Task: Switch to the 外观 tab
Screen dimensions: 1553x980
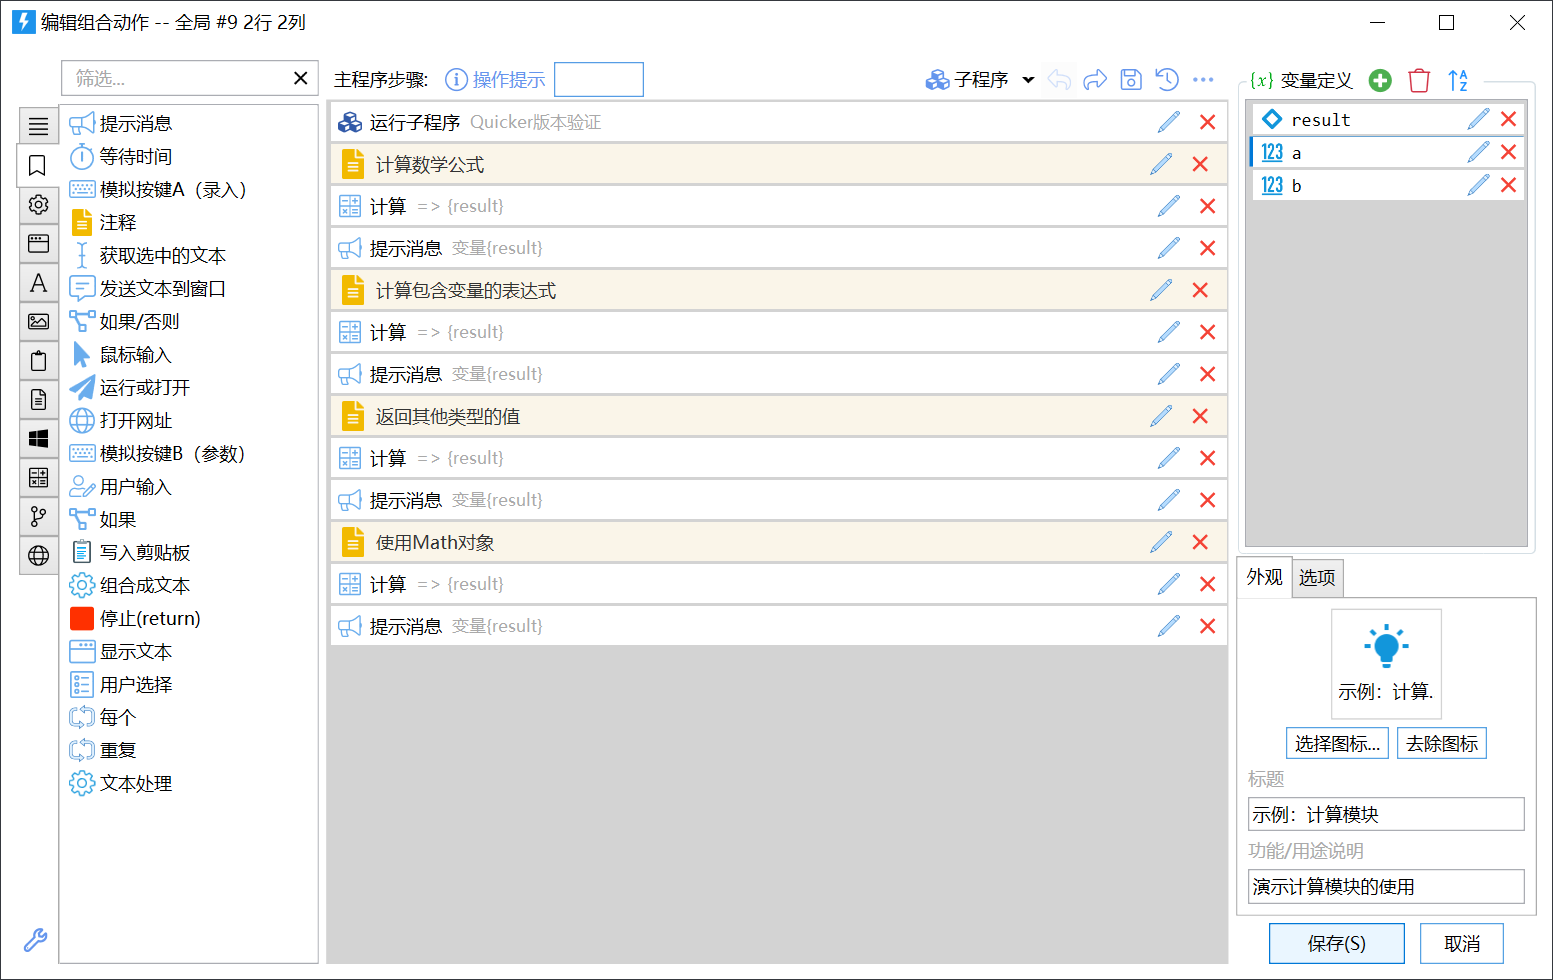Action: 1265,577
